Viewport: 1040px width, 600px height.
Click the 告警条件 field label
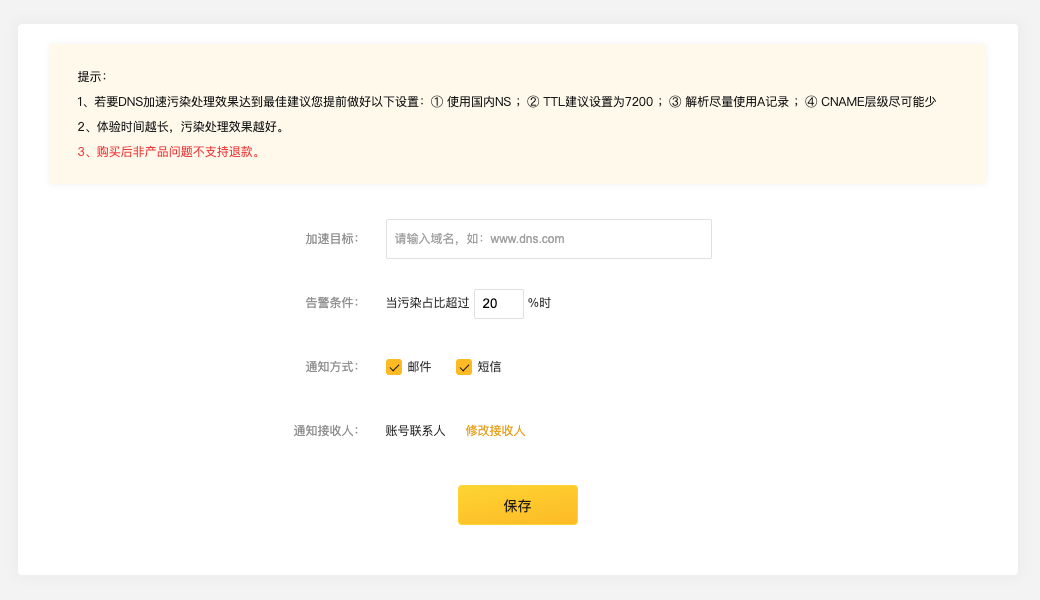tap(331, 303)
